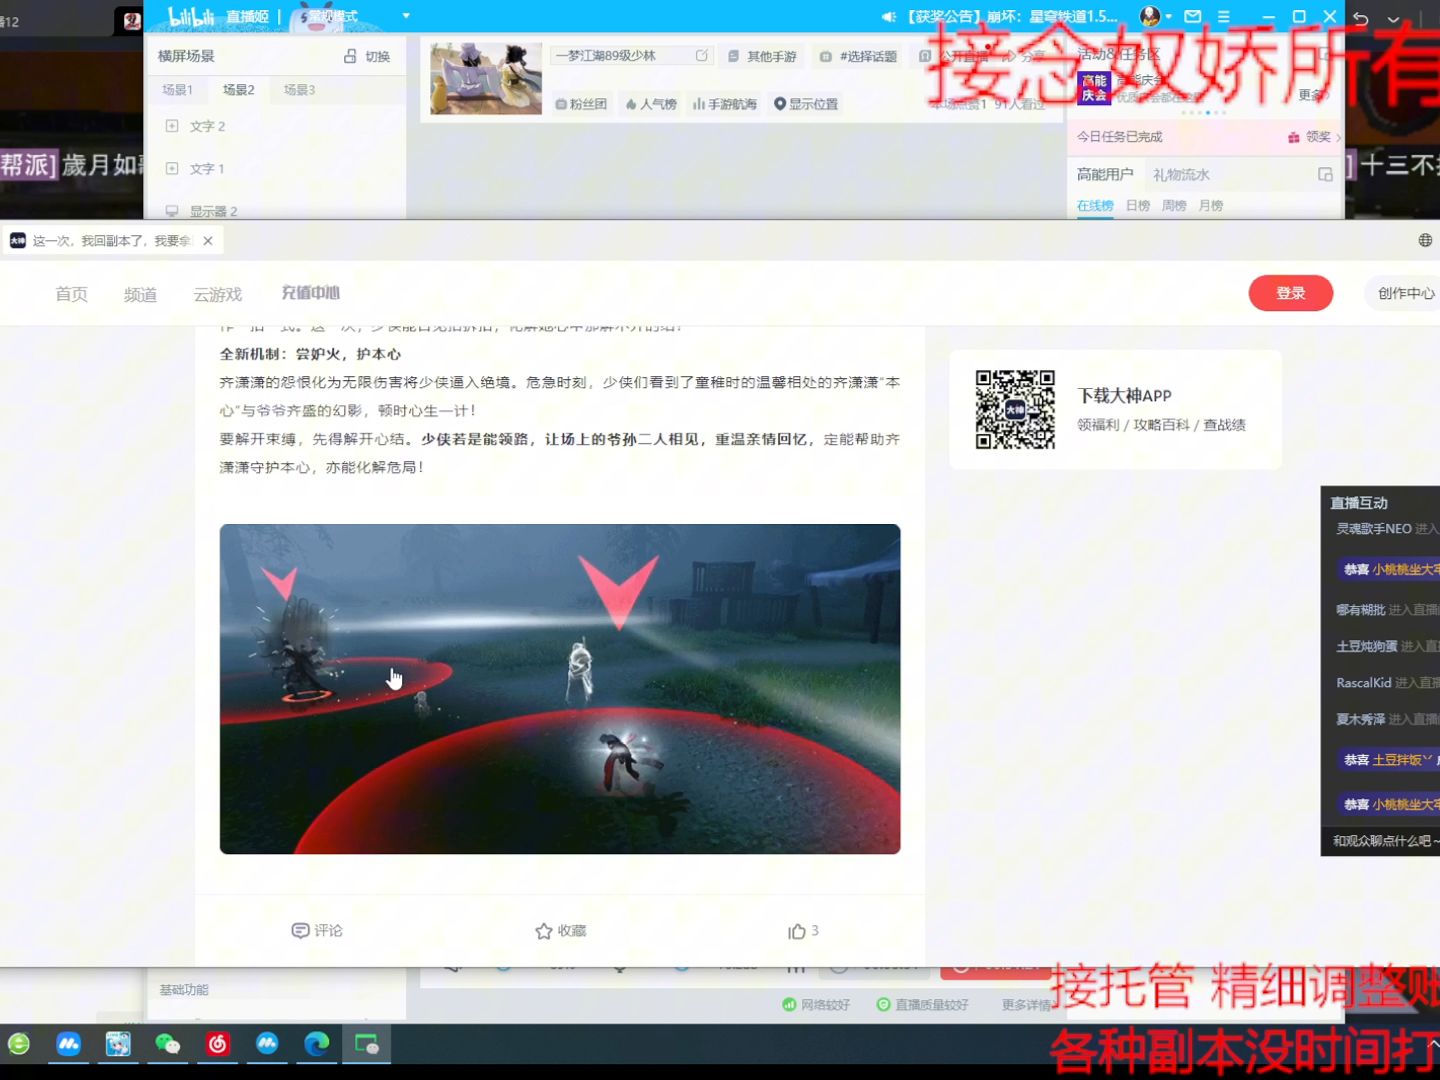The image size is (1440, 1080).
Task: Click the 下载大神APP QR code
Action: tap(1015, 409)
